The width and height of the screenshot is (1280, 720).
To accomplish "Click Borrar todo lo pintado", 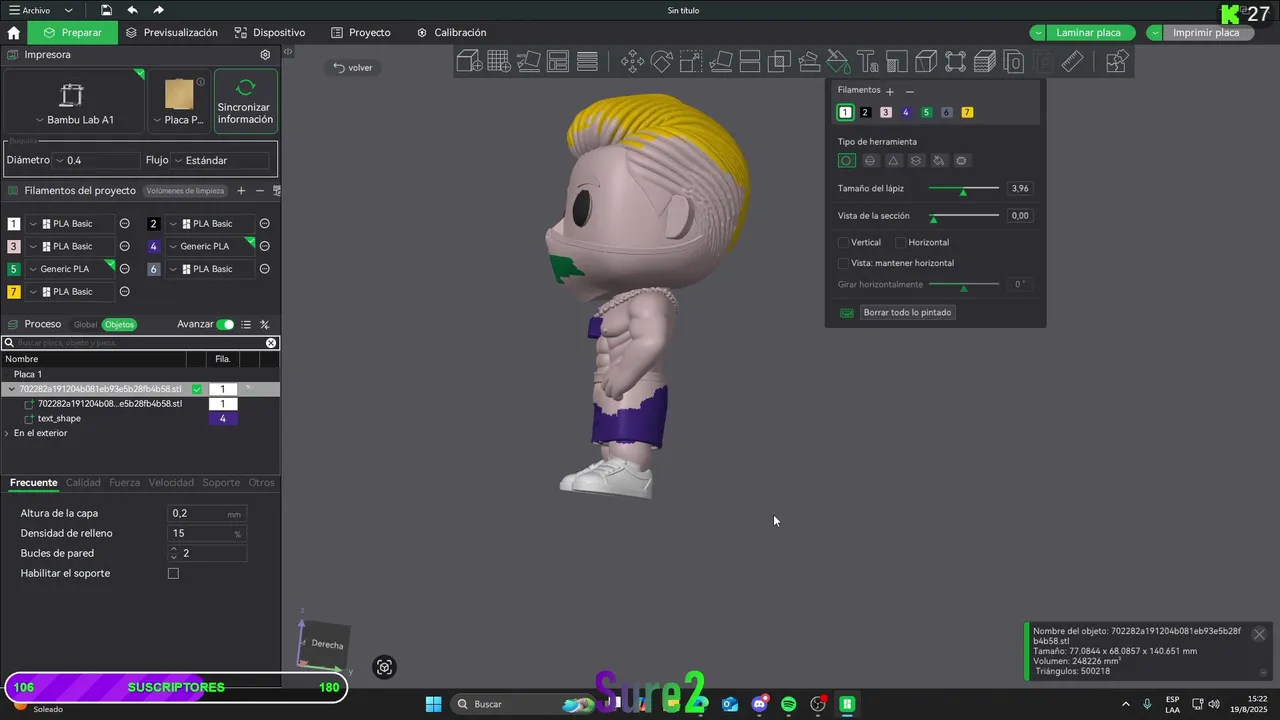I will [x=907, y=313].
